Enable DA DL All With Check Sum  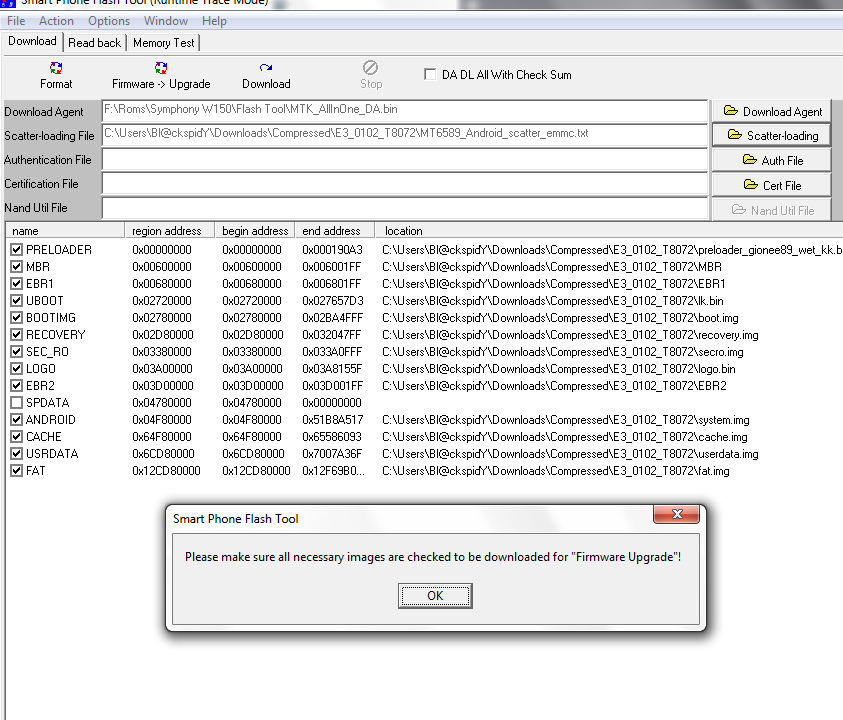(x=430, y=75)
